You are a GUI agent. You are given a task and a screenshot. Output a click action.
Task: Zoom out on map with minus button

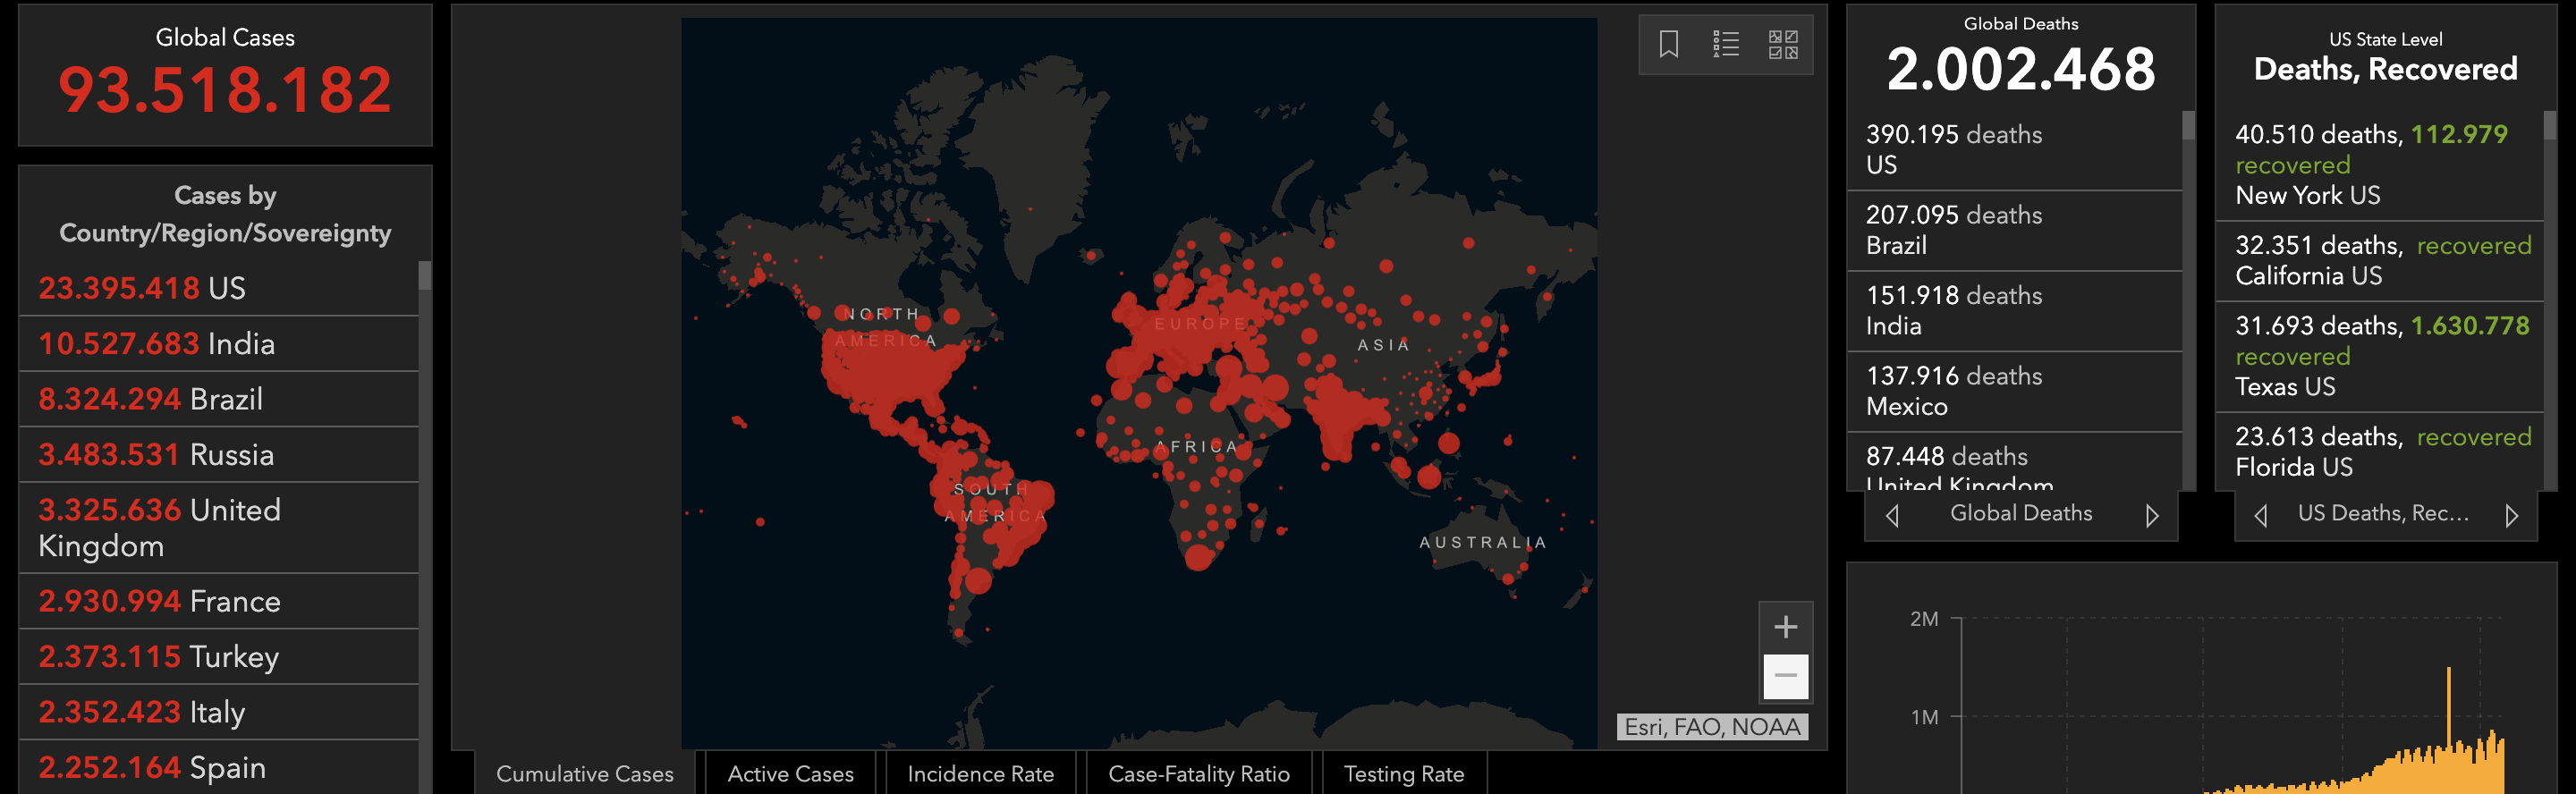(x=1785, y=677)
